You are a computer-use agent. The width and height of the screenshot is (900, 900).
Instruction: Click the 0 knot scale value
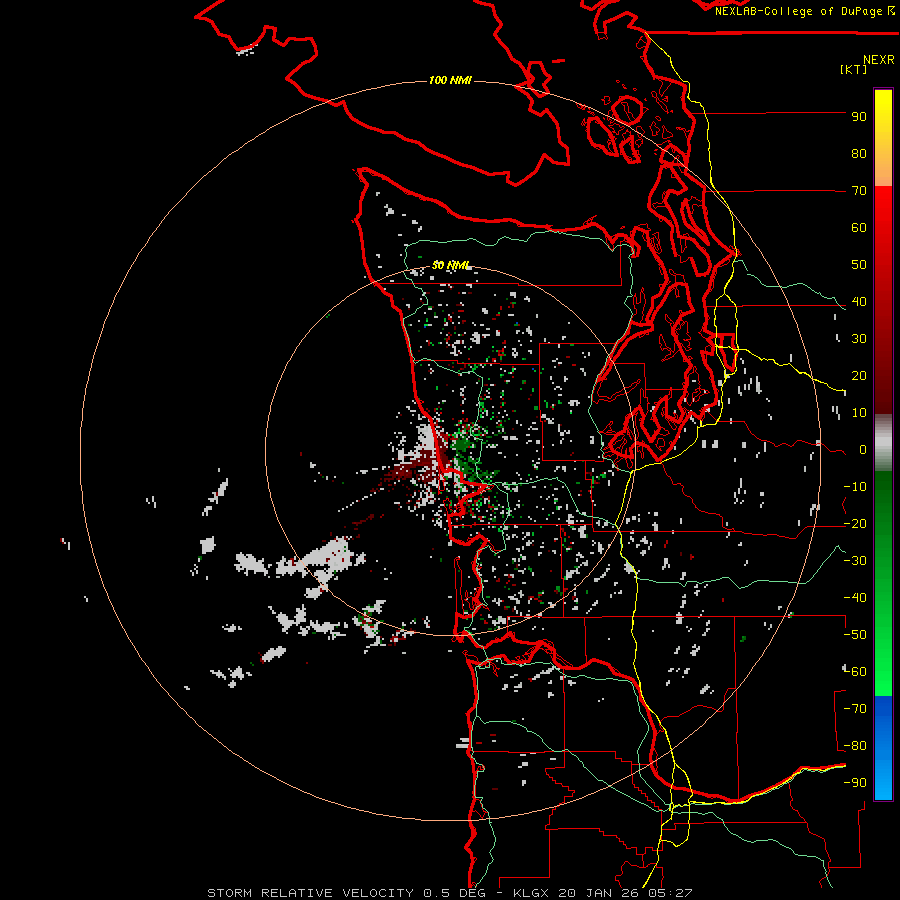pyautogui.click(x=863, y=450)
